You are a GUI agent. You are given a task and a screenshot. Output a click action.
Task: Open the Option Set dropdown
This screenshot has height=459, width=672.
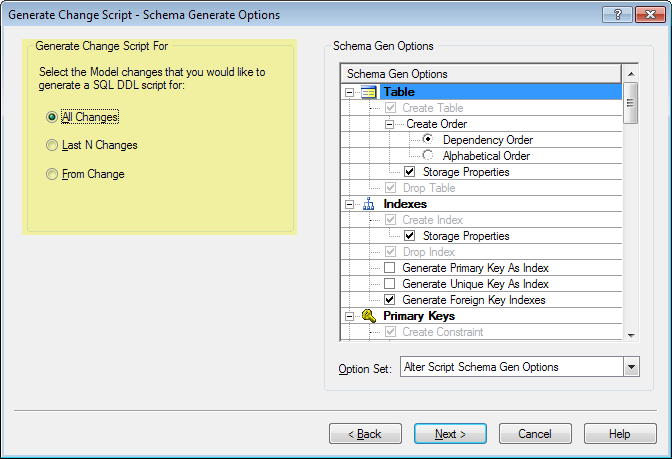click(630, 367)
